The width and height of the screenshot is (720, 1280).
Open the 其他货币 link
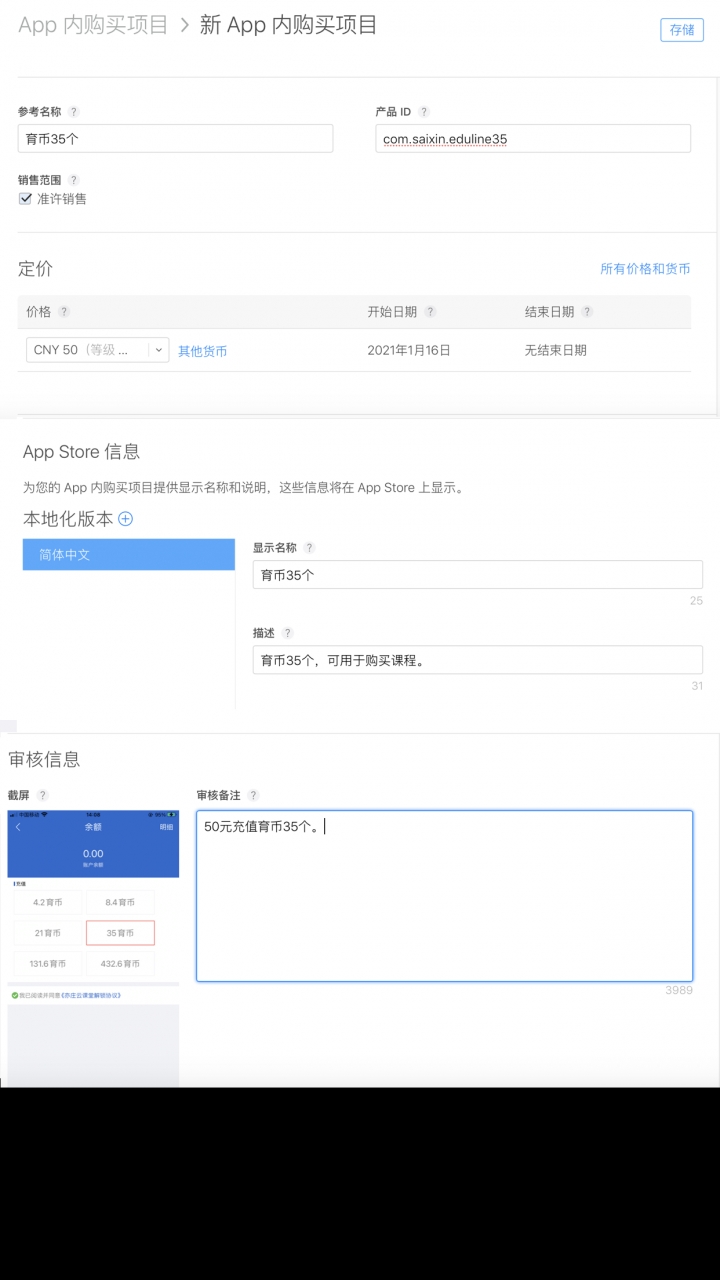pos(202,351)
